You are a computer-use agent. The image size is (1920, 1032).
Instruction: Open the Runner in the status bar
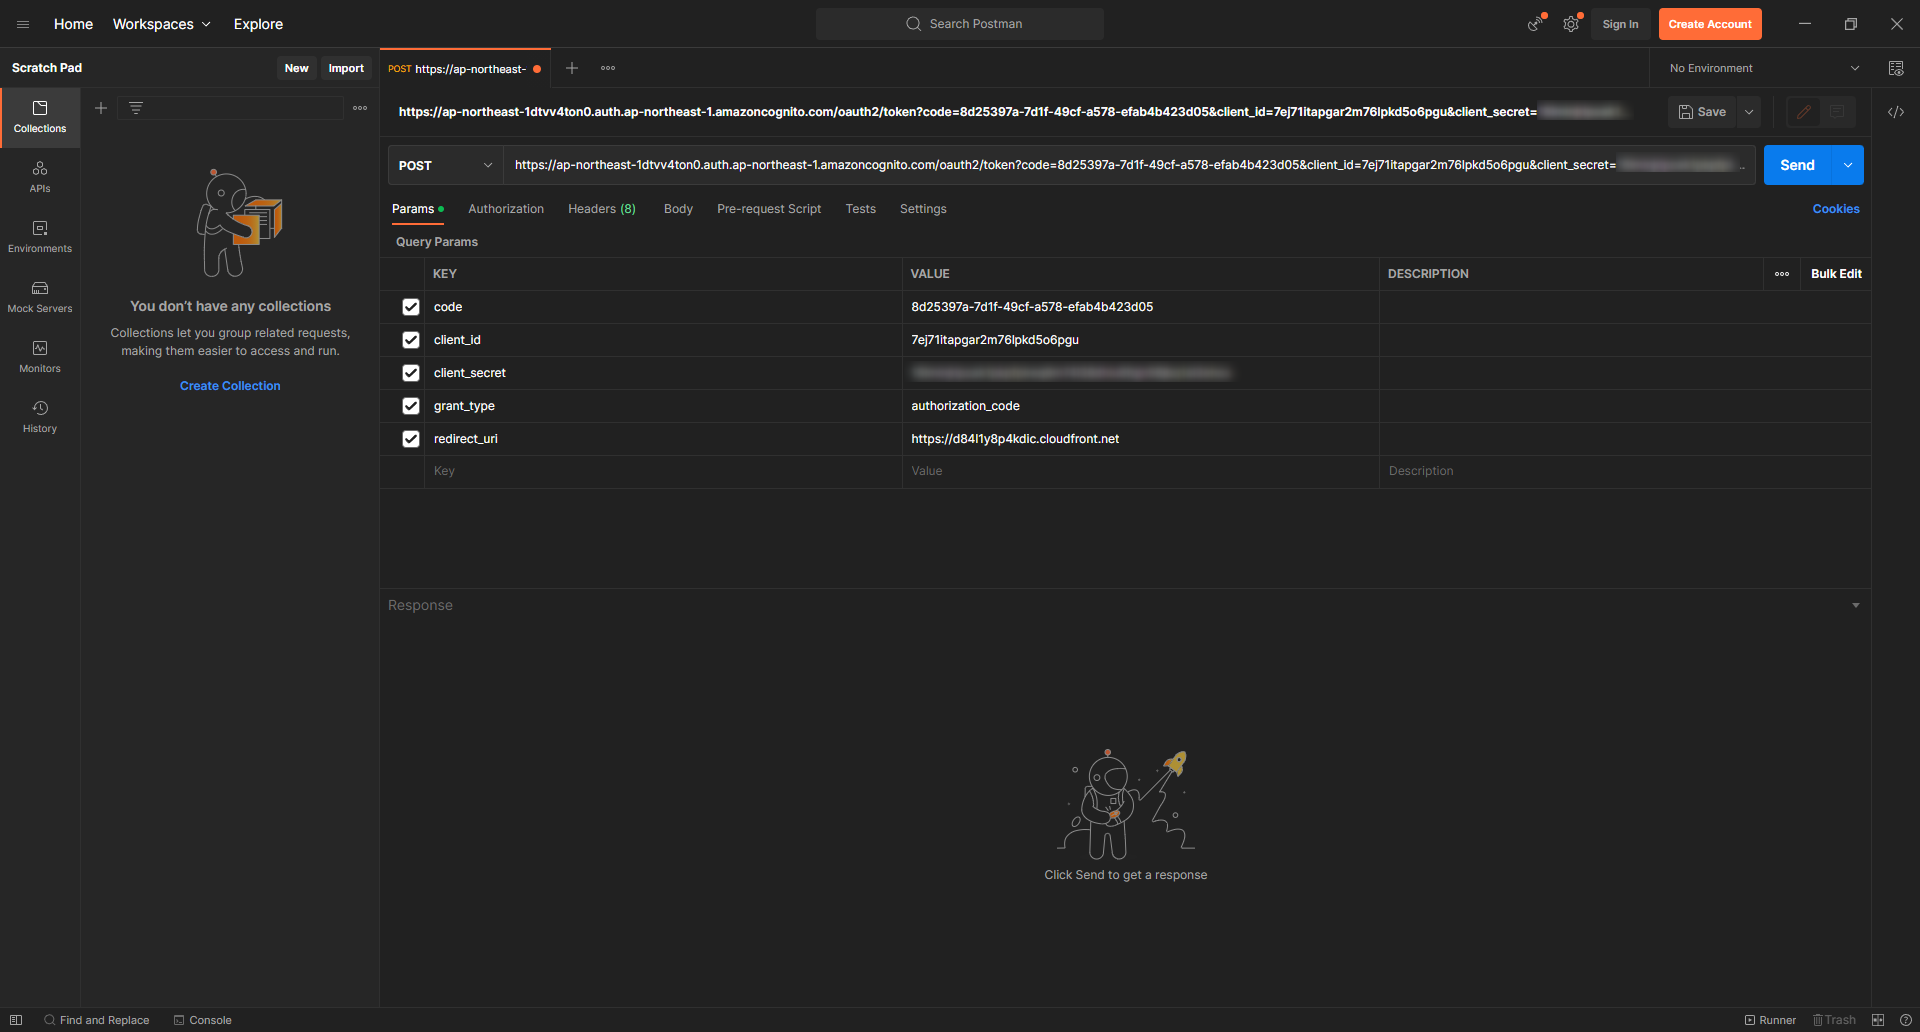pyautogui.click(x=1770, y=1020)
